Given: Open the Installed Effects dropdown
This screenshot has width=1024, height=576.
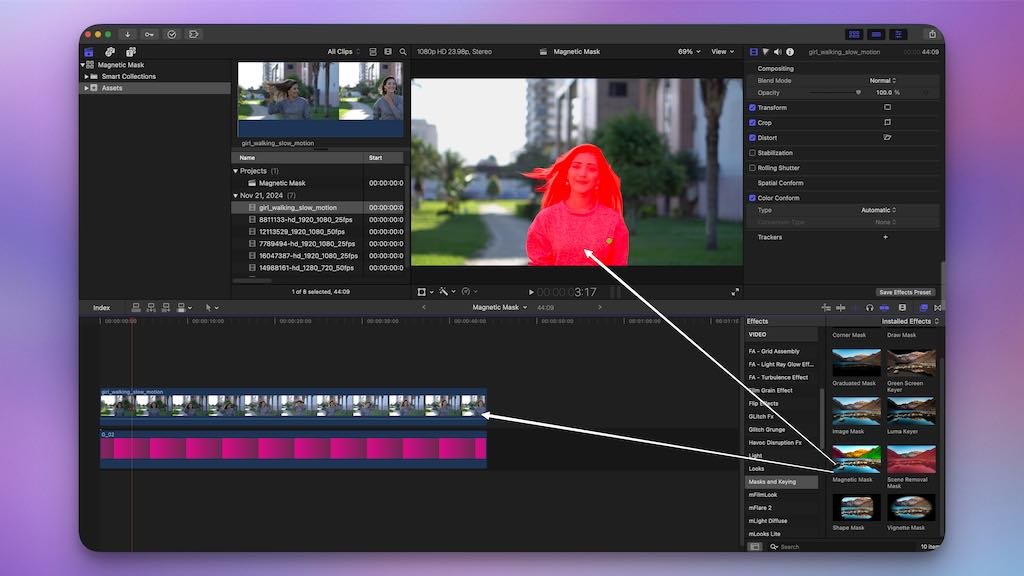Looking at the screenshot, I should click(x=910, y=321).
